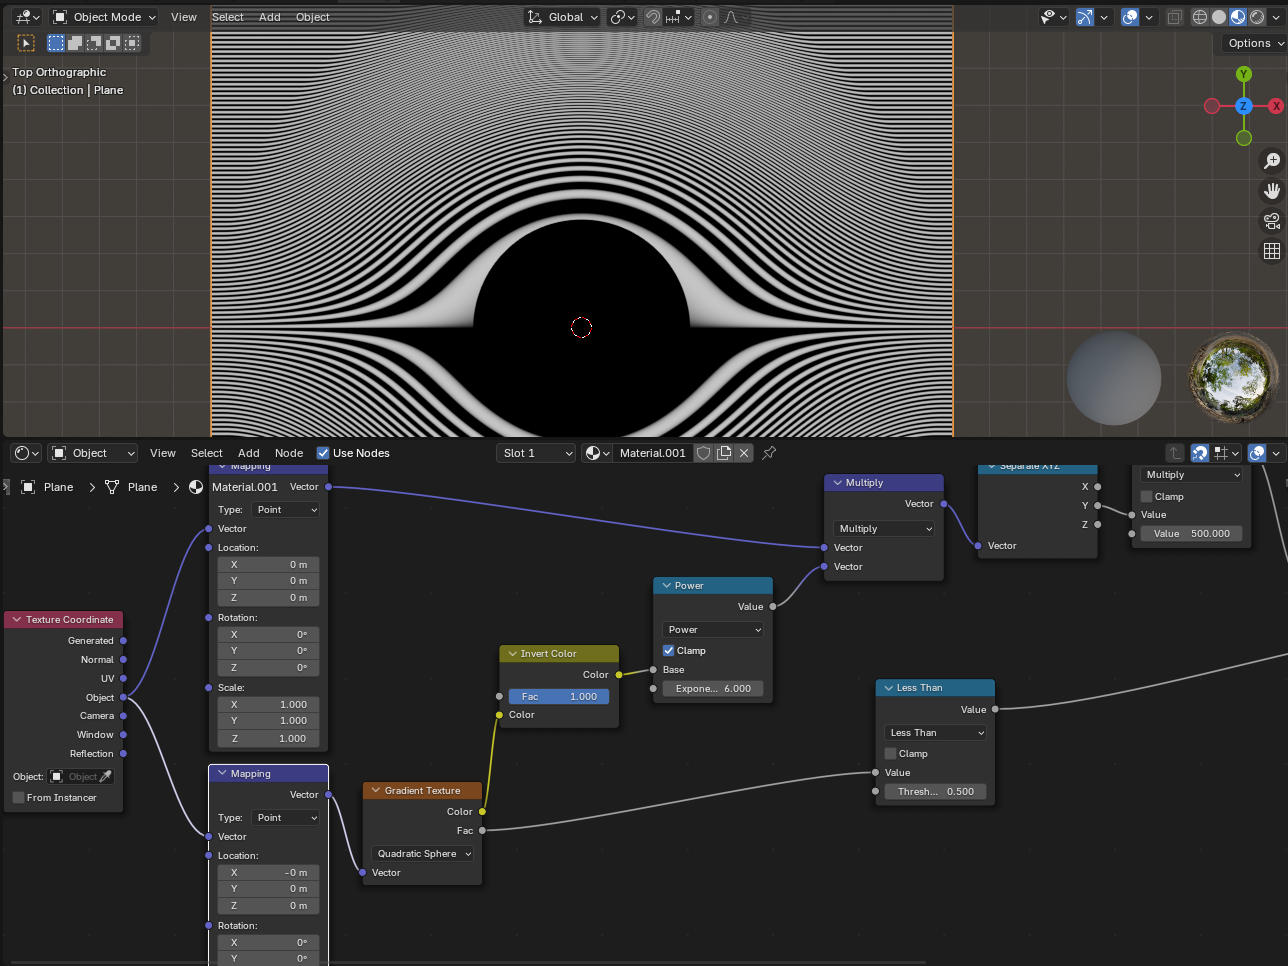The image size is (1288, 966).
Task: Toggle X-ray mode icon
Action: pyautogui.click(x=1175, y=17)
